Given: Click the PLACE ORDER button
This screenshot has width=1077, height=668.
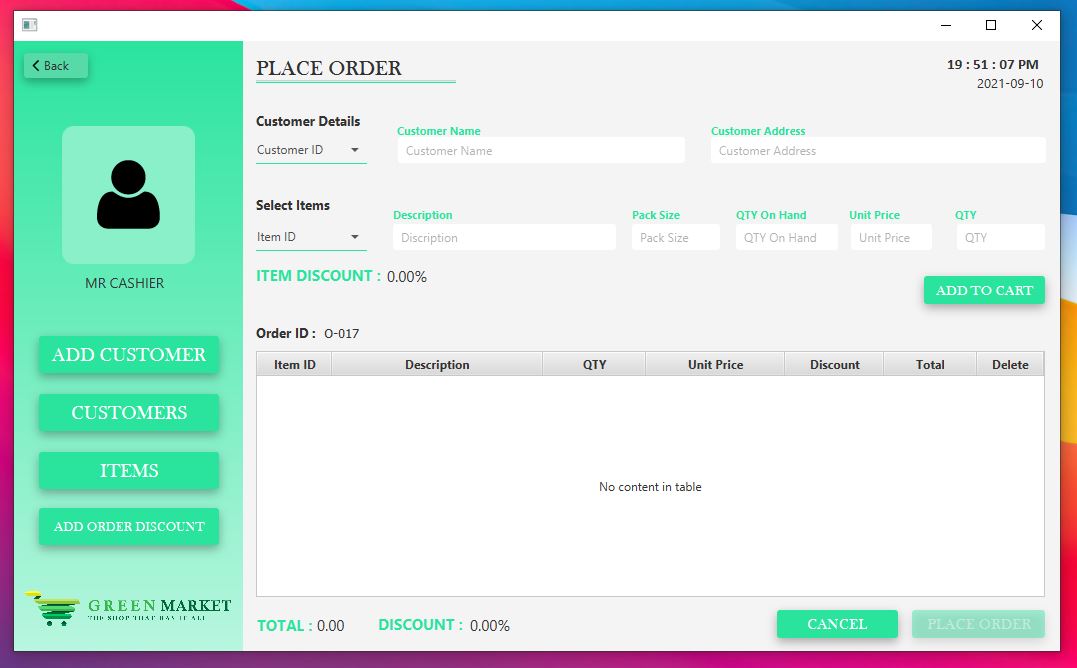Looking at the screenshot, I should point(977,623).
